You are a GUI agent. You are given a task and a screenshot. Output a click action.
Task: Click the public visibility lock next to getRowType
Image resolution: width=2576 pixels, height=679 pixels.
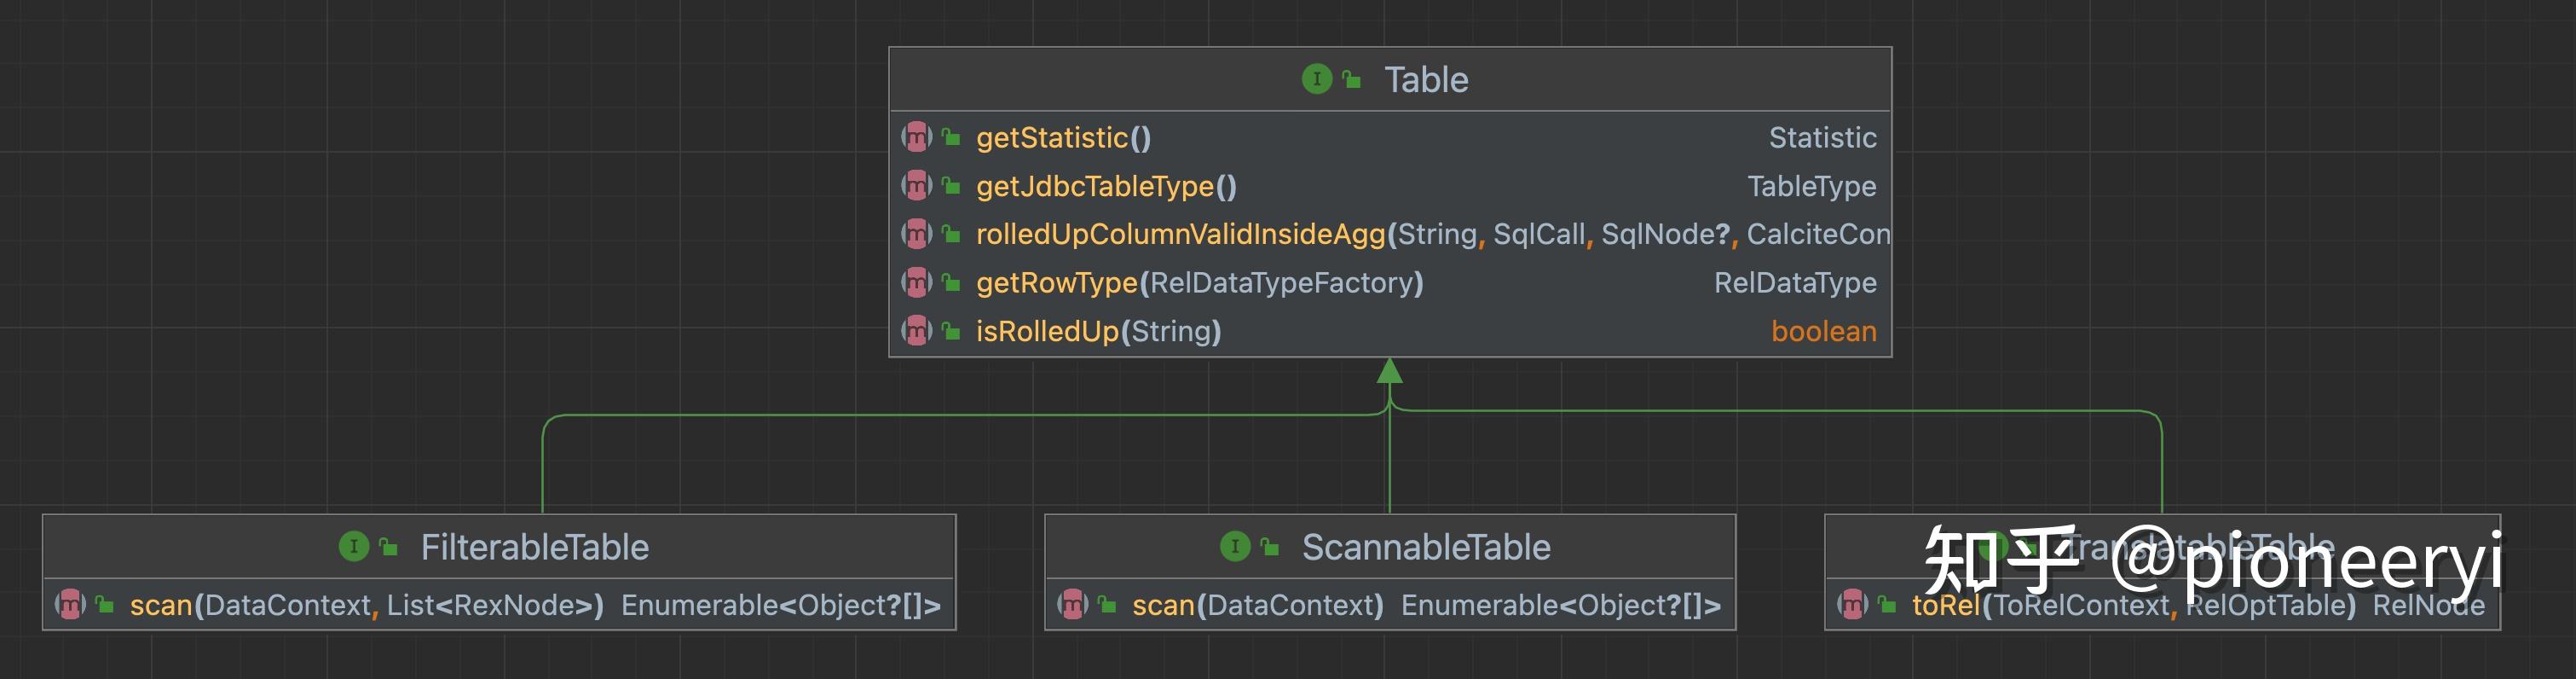tap(951, 283)
